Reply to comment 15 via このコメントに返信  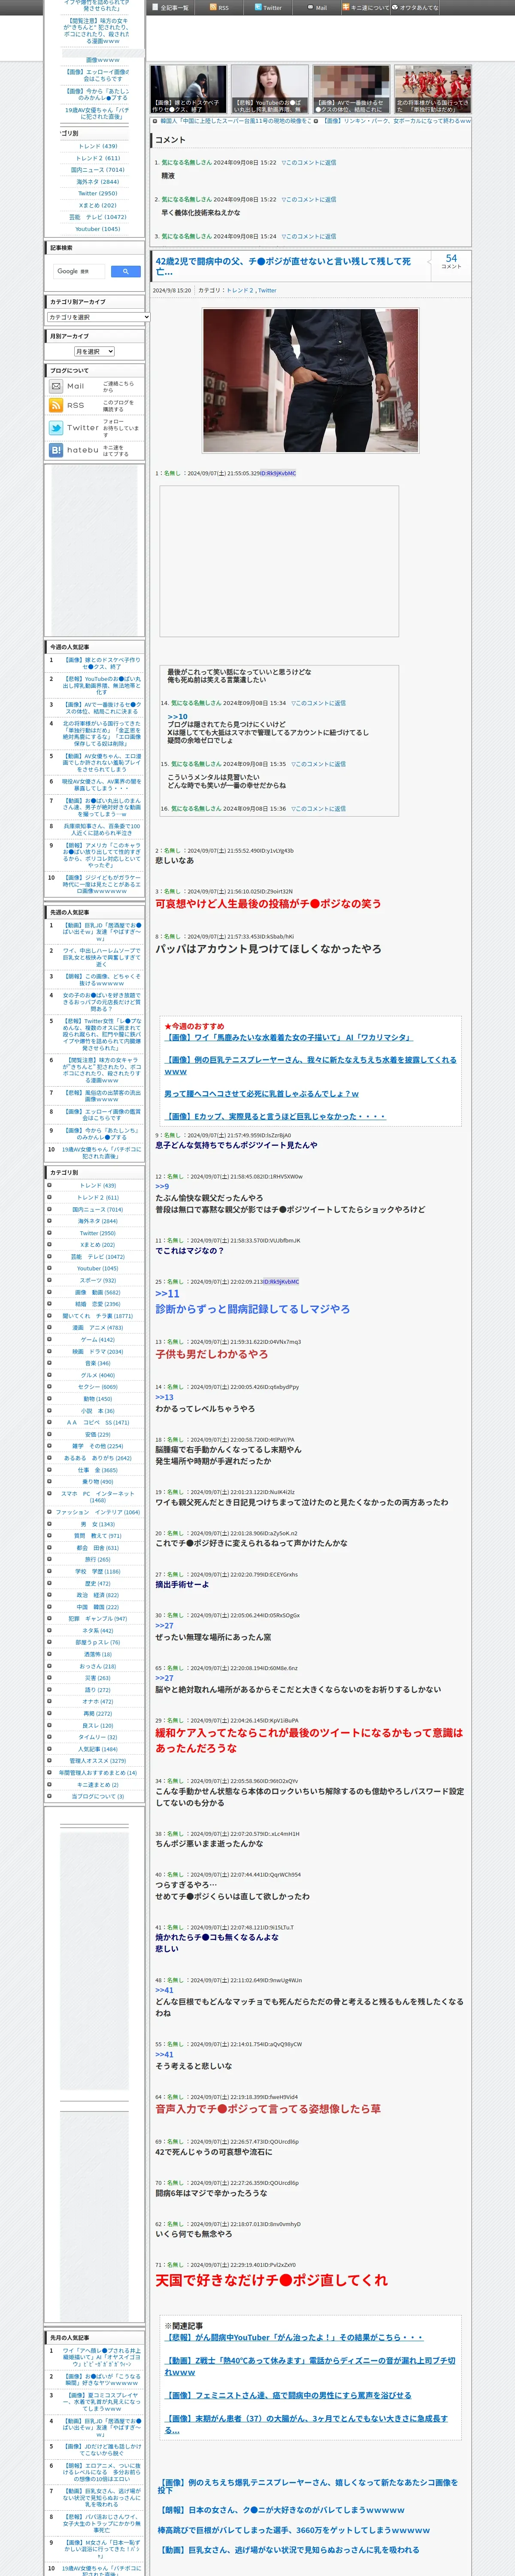(x=318, y=764)
